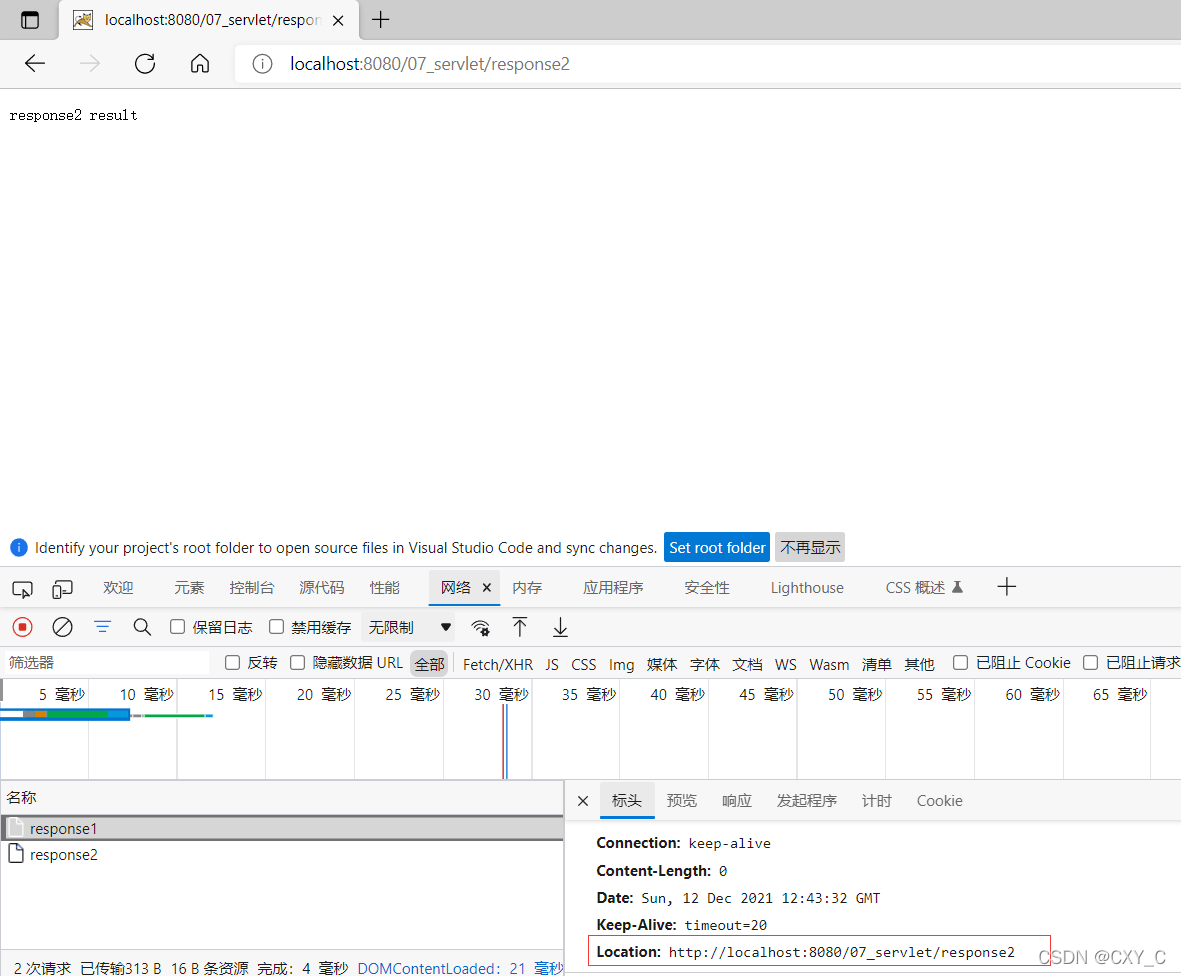Viewport: 1181px width, 976px height.
Task: Filter requests by WS
Action: point(786,664)
